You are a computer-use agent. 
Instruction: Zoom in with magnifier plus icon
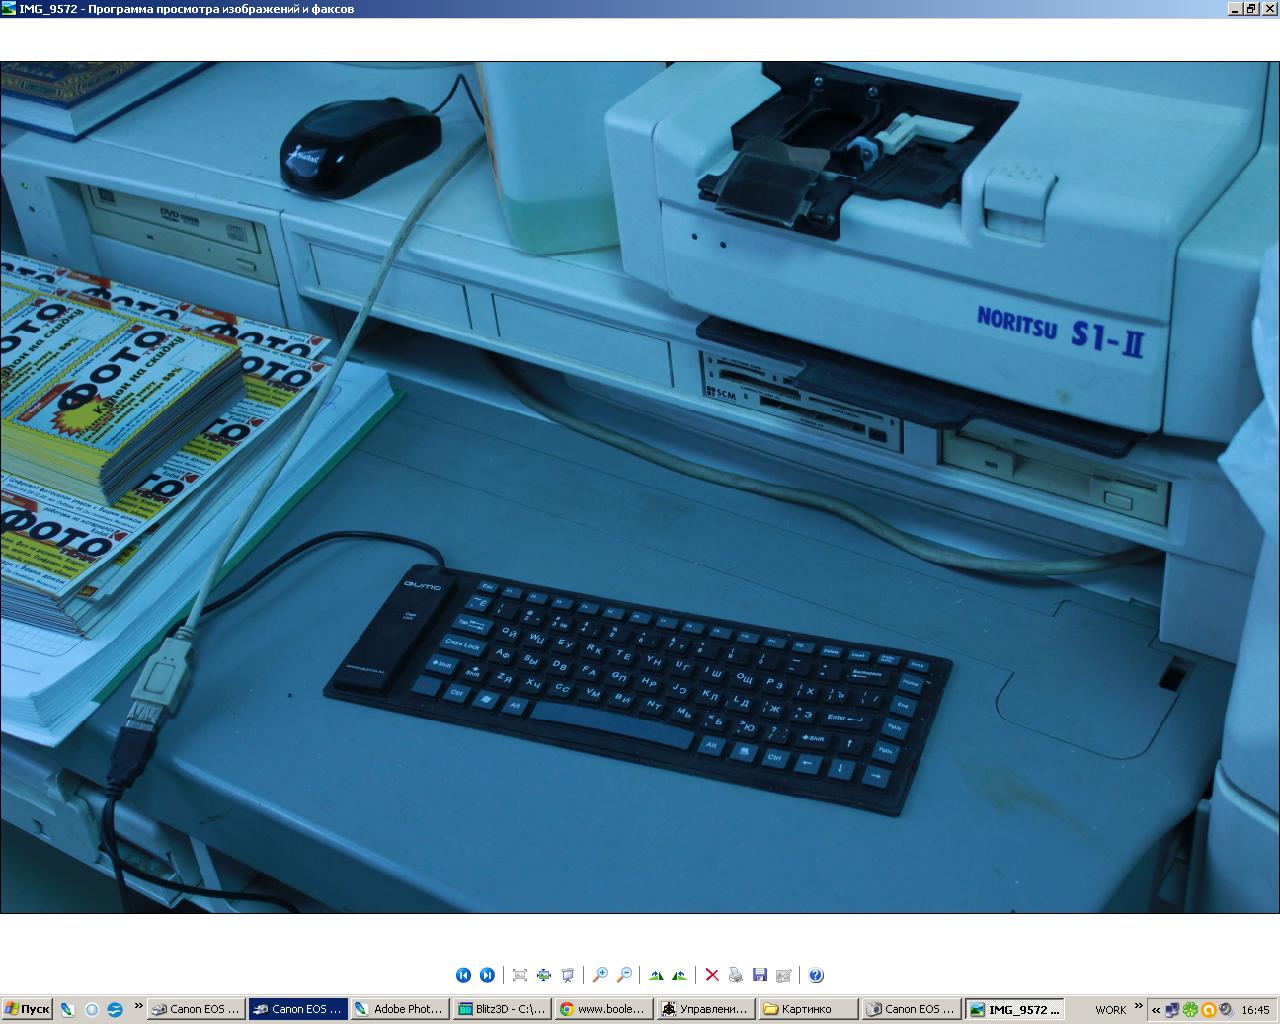tap(600, 975)
